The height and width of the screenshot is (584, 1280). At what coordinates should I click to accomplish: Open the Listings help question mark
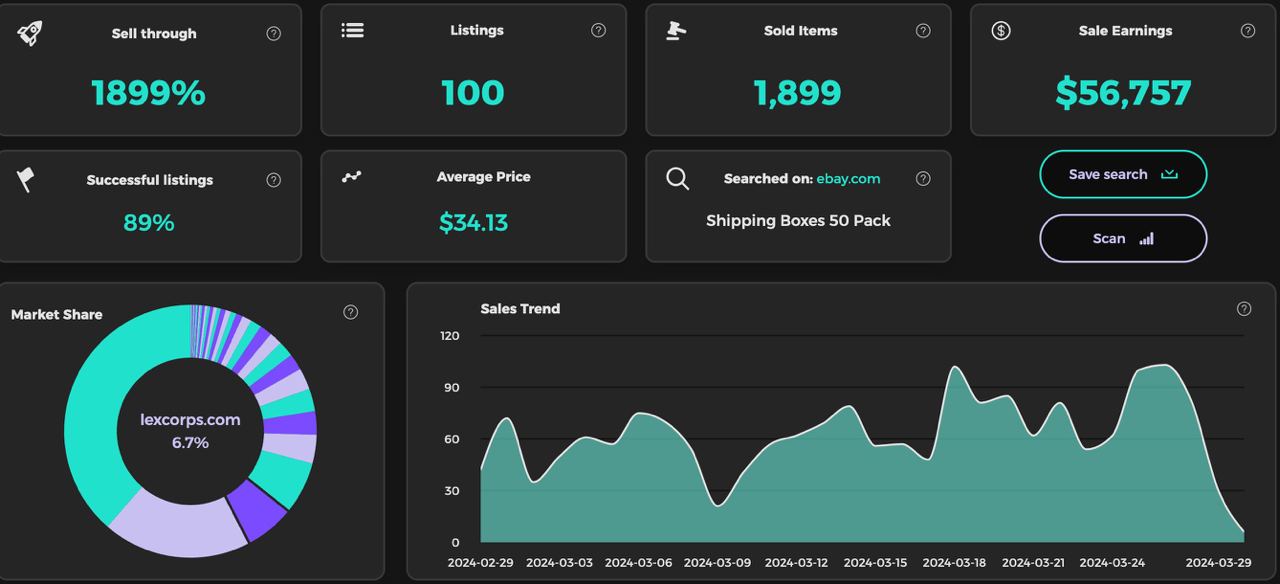click(598, 30)
